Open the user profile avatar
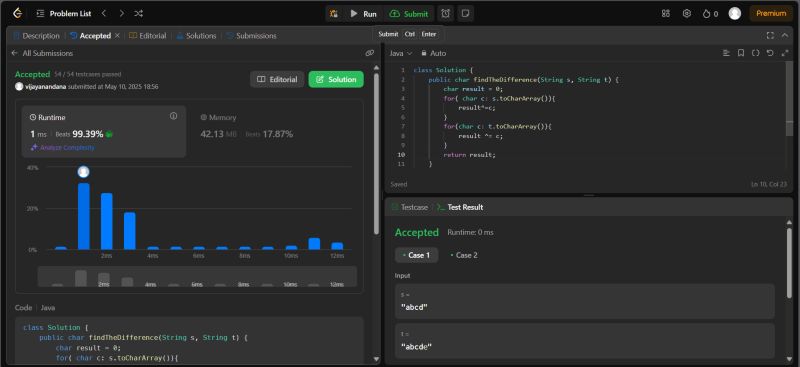The height and width of the screenshot is (367, 800). 735,14
